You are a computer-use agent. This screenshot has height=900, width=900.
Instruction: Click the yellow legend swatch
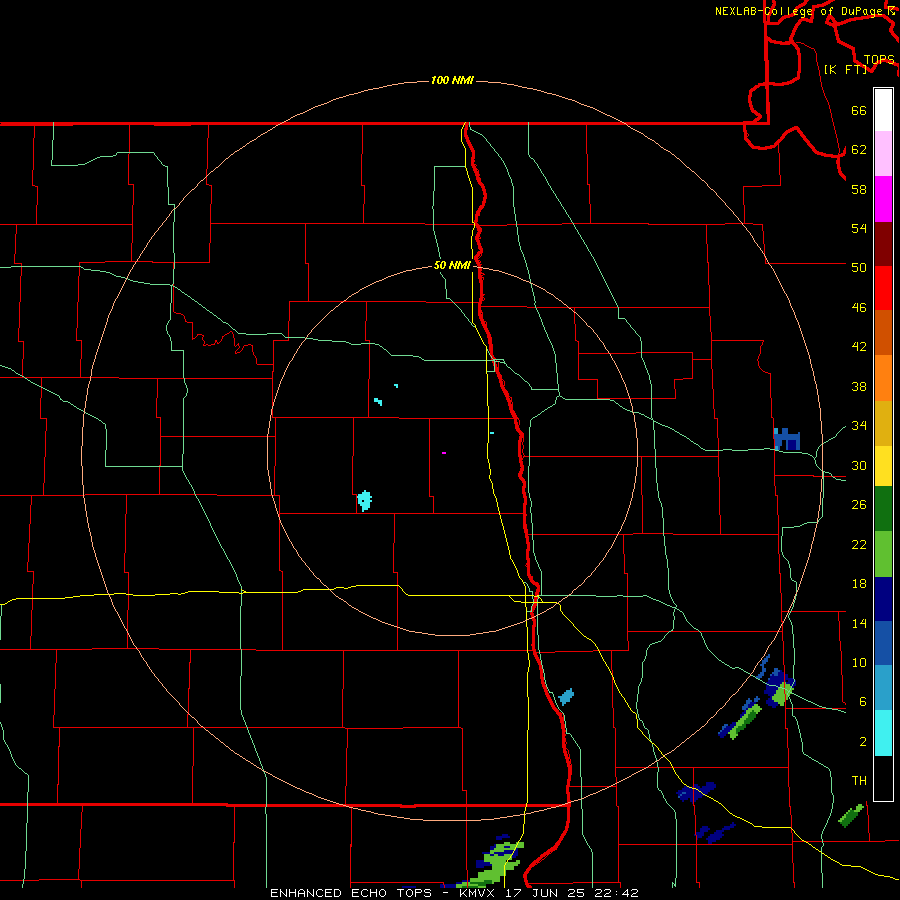[x=883, y=466]
